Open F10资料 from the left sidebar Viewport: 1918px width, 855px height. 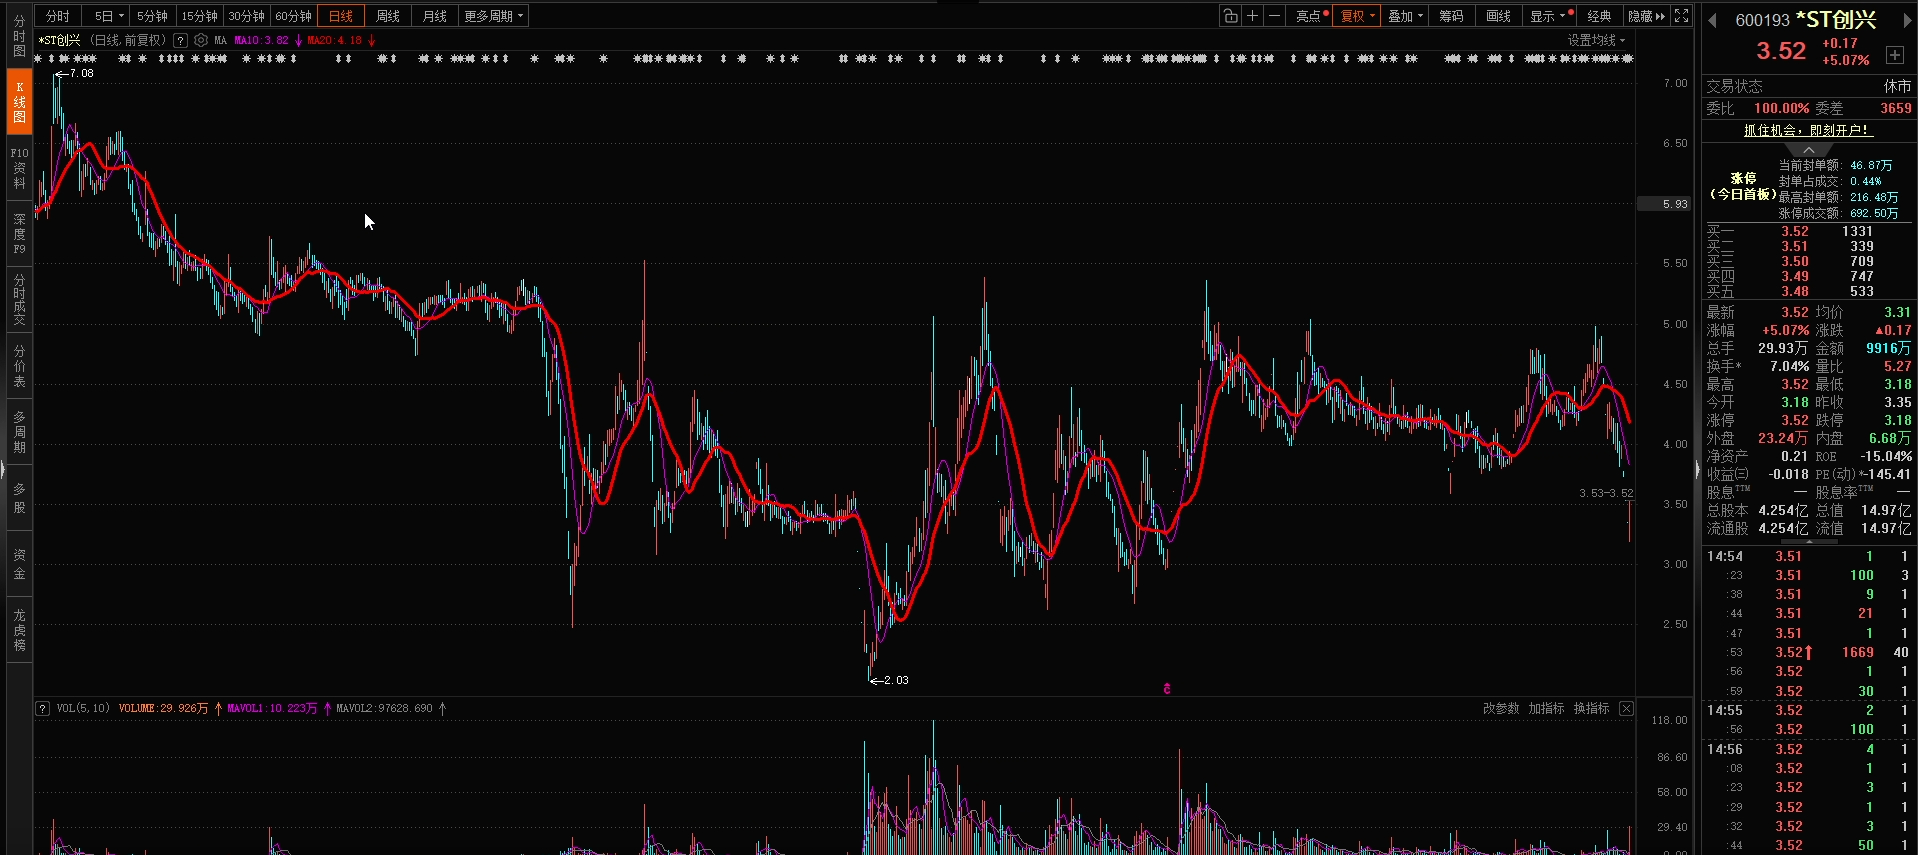(x=19, y=168)
